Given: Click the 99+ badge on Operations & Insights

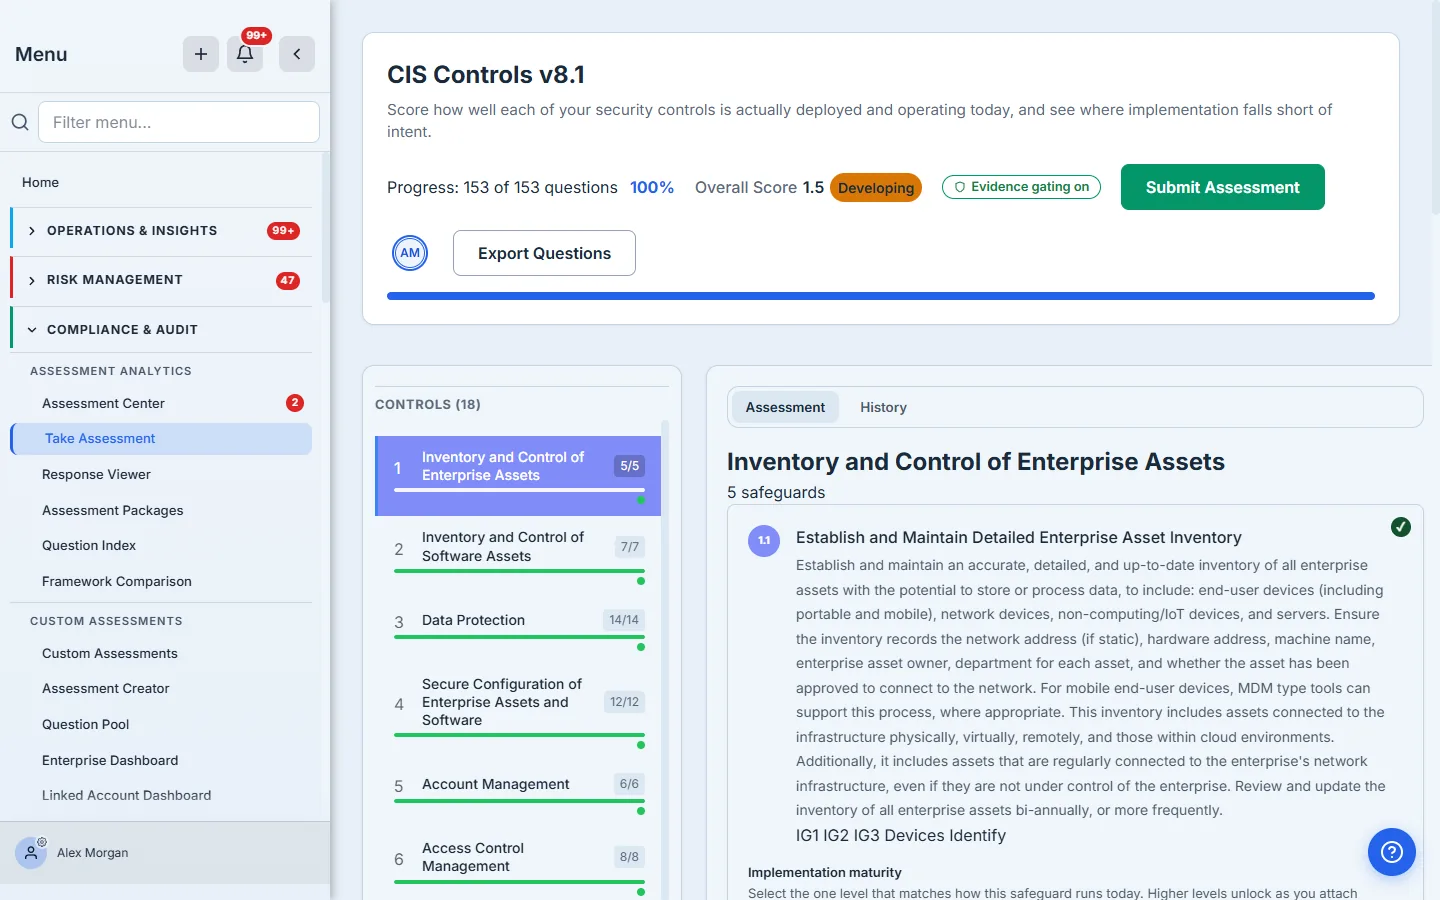Looking at the screenshot, I should click(283, 231).
